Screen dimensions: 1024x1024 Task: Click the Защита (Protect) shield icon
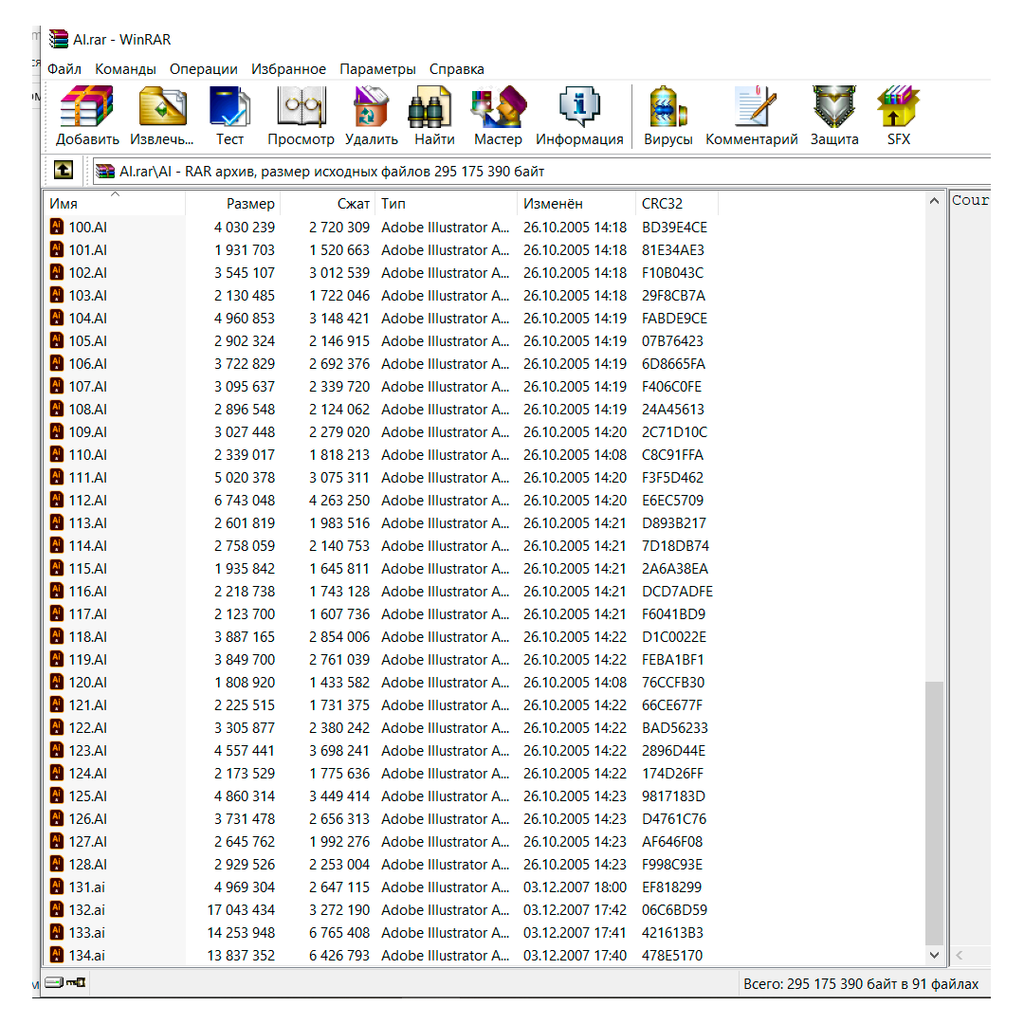coord(834,106)
